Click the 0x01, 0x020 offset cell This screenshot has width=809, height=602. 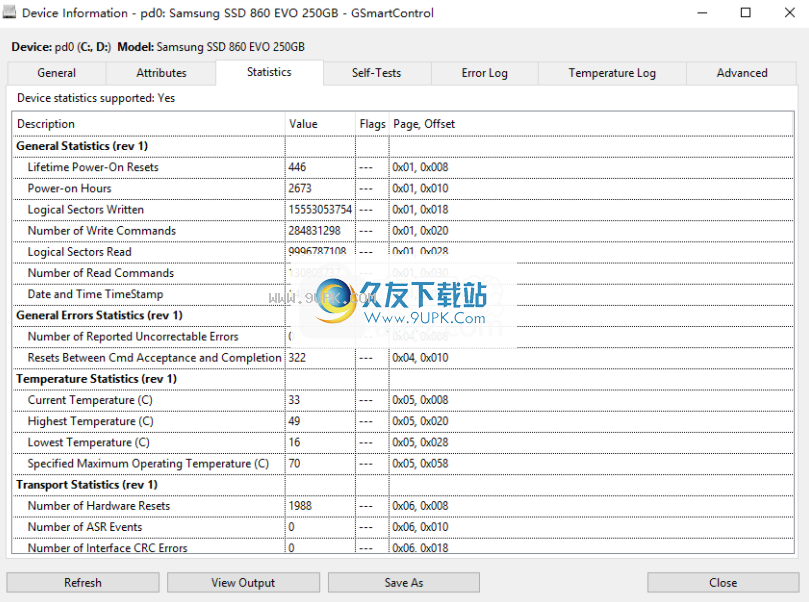(x=591, y=231)
